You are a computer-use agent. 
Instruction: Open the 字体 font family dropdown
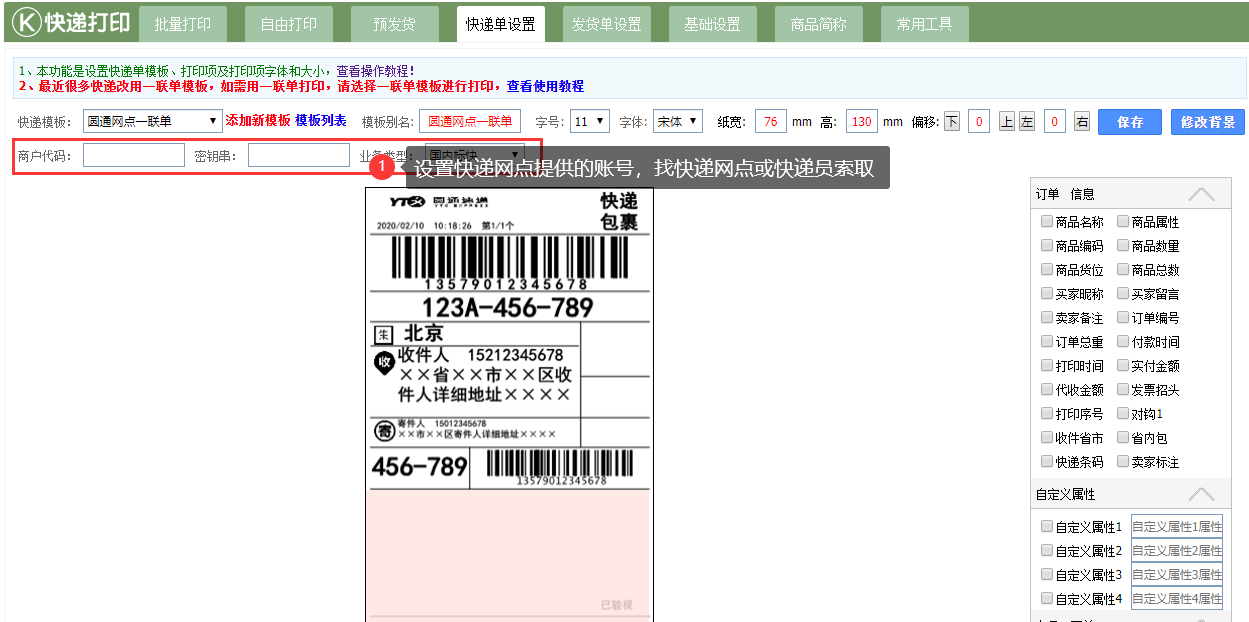678,122
